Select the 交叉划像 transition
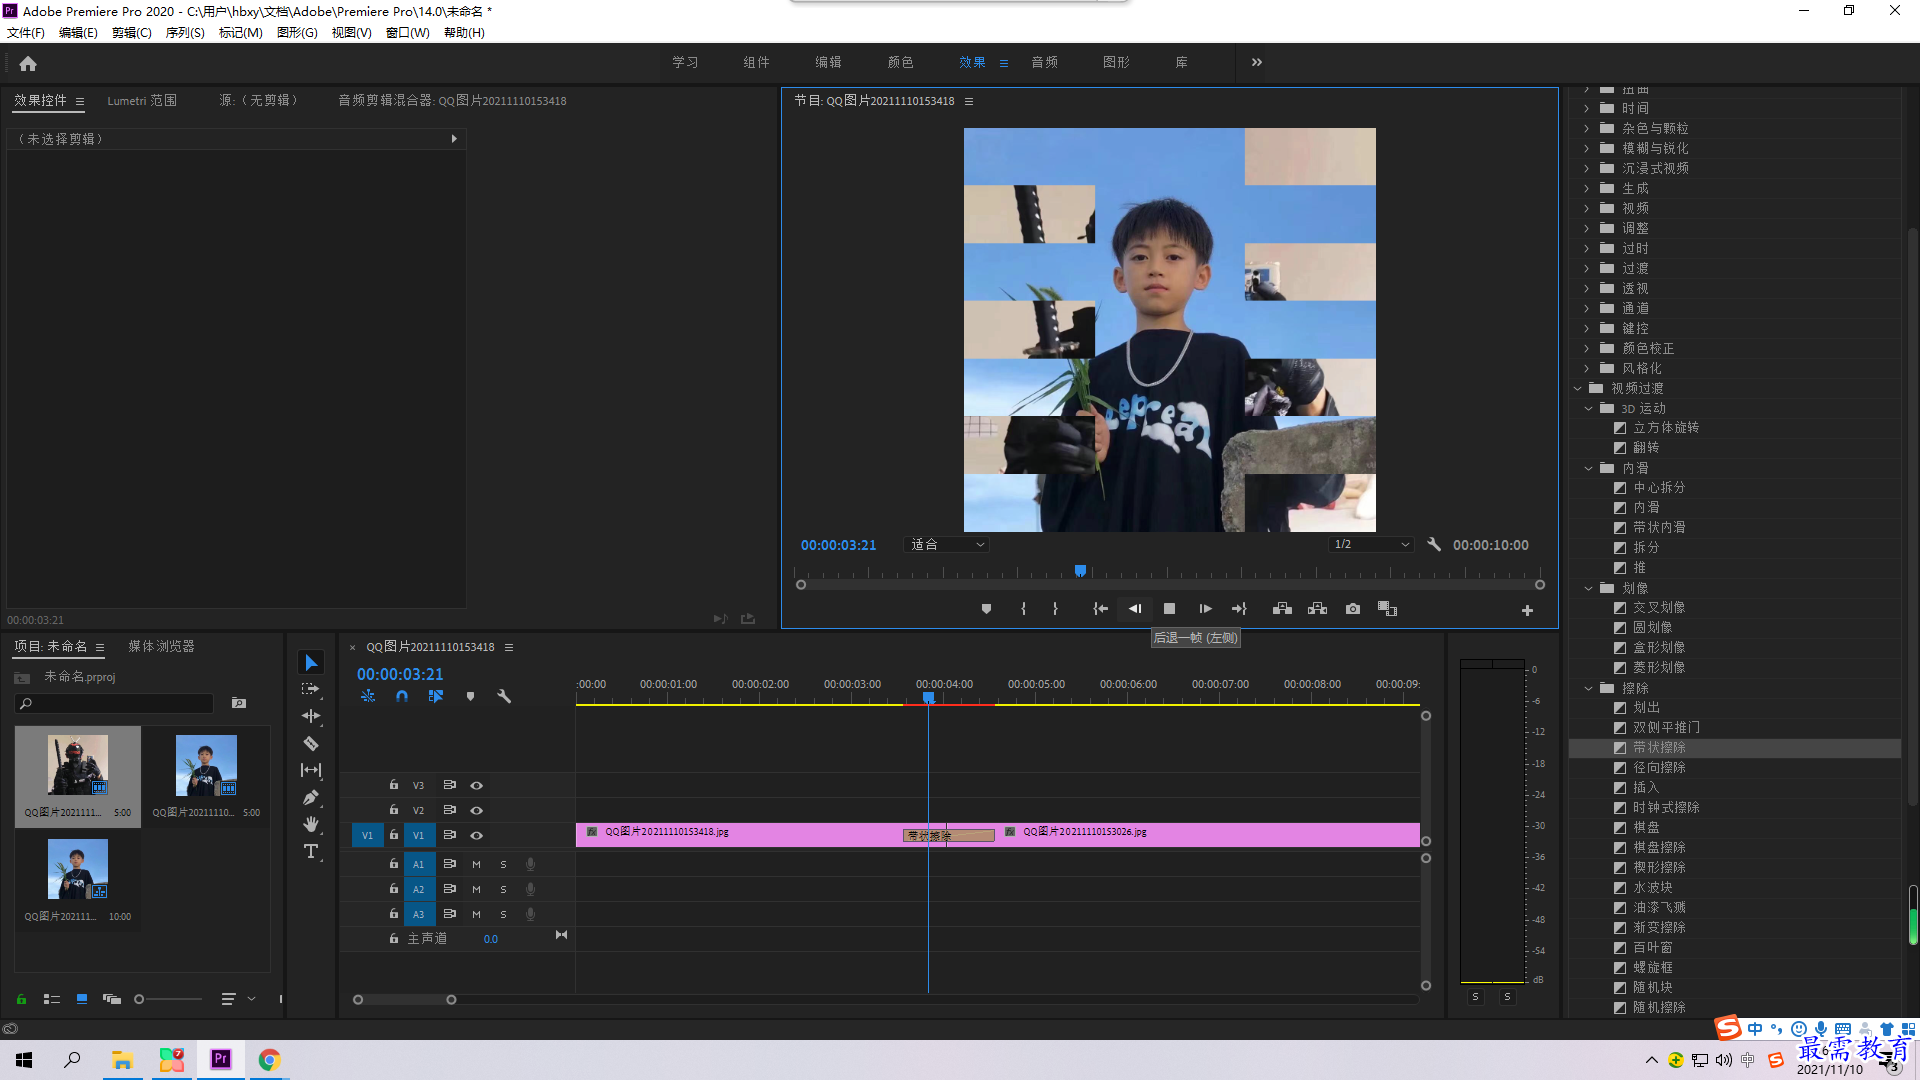Screen dimensions: 1920x1080 tap(1659, 608)
